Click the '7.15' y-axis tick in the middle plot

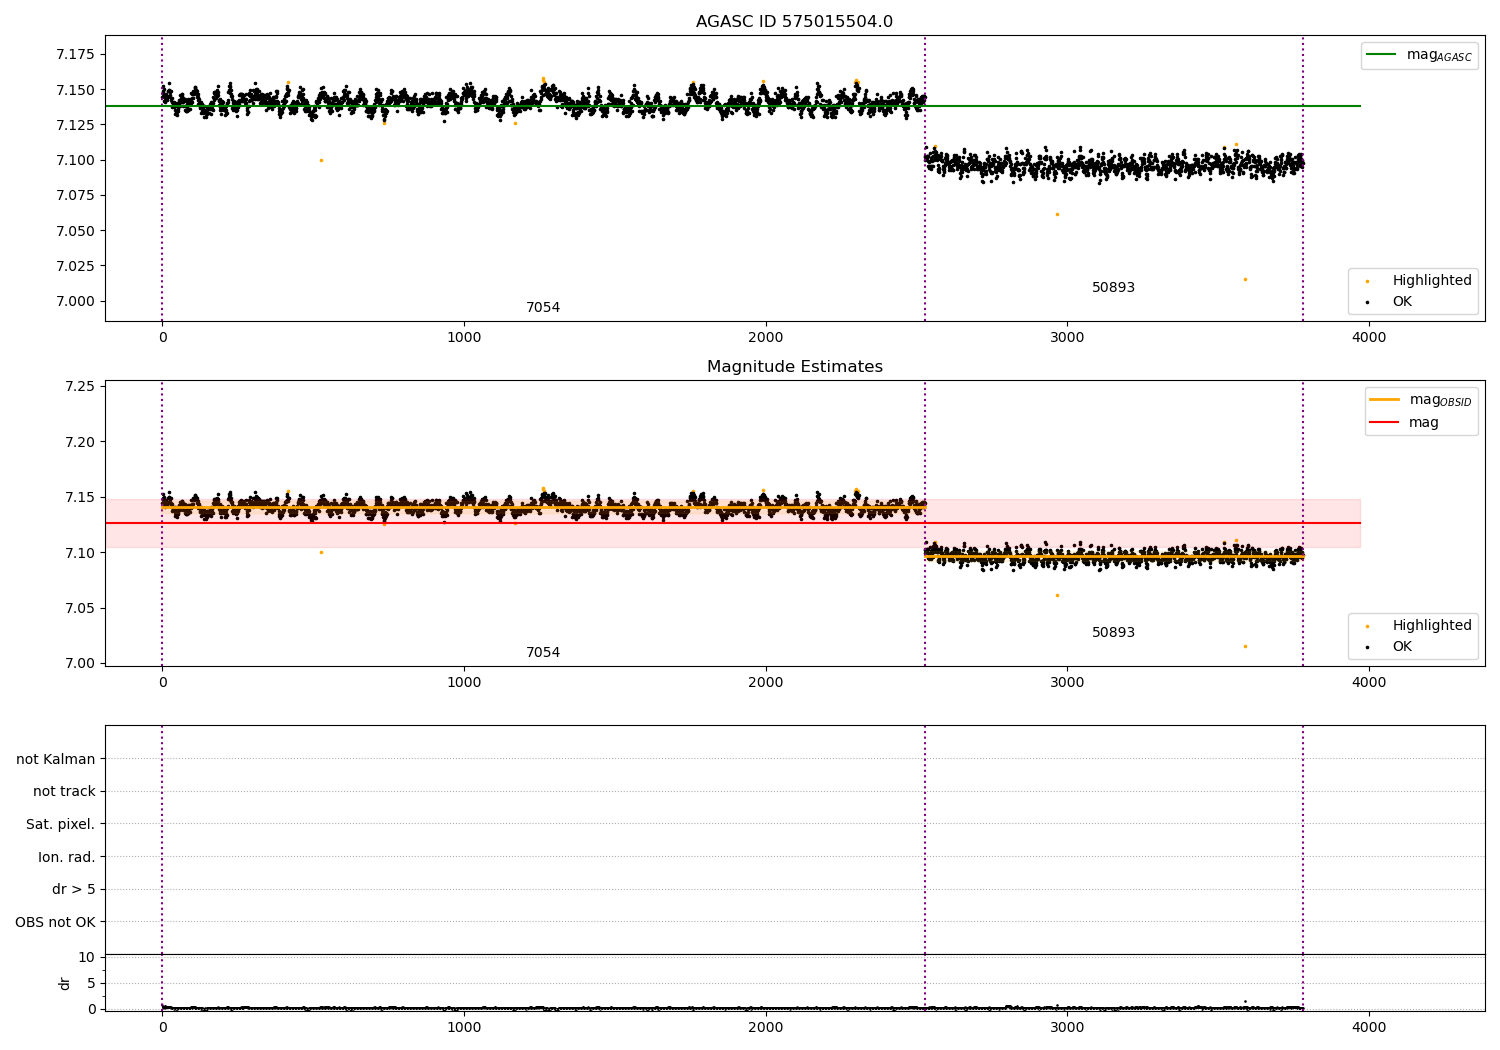79,498
